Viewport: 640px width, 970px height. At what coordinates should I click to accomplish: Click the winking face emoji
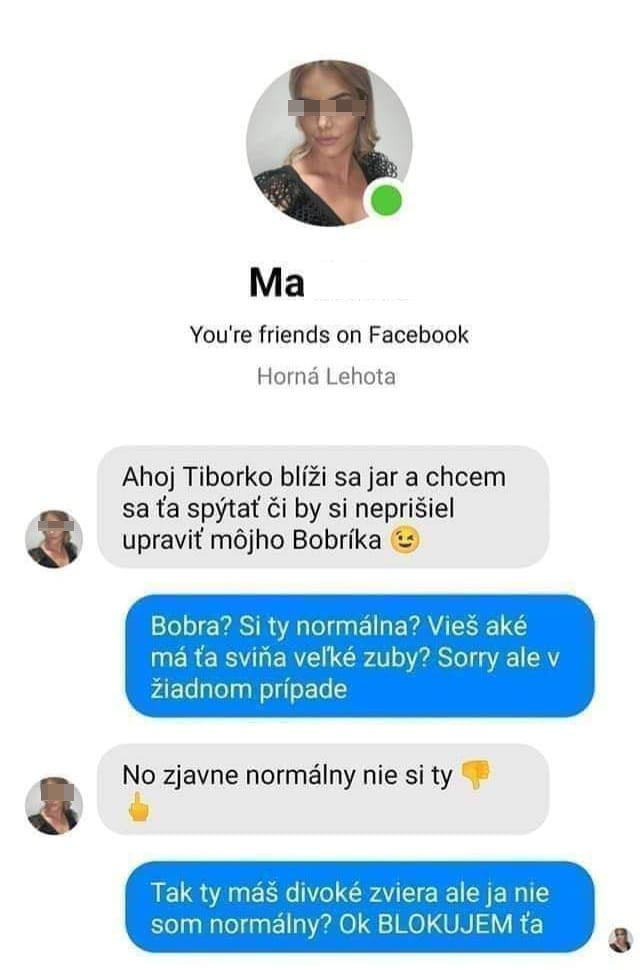tap(405, 540)
